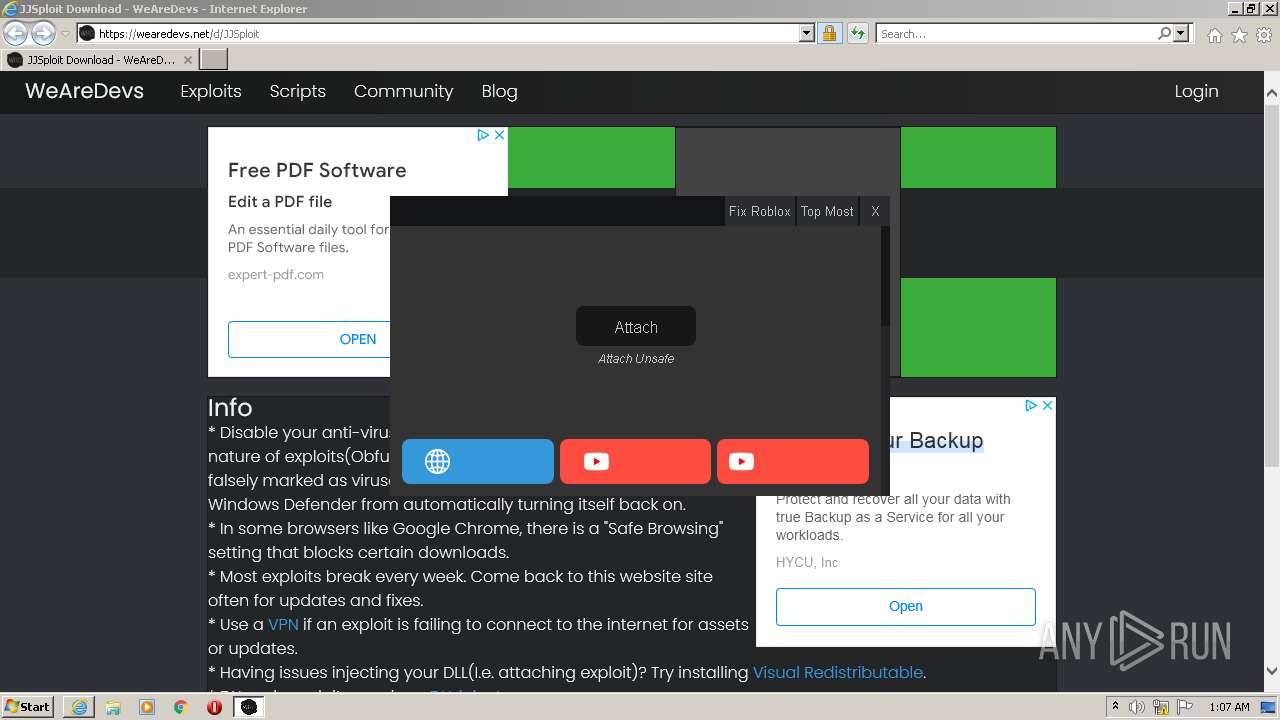Open the Community menu item
Viewport: 1280px width, 720px height.
403,91
